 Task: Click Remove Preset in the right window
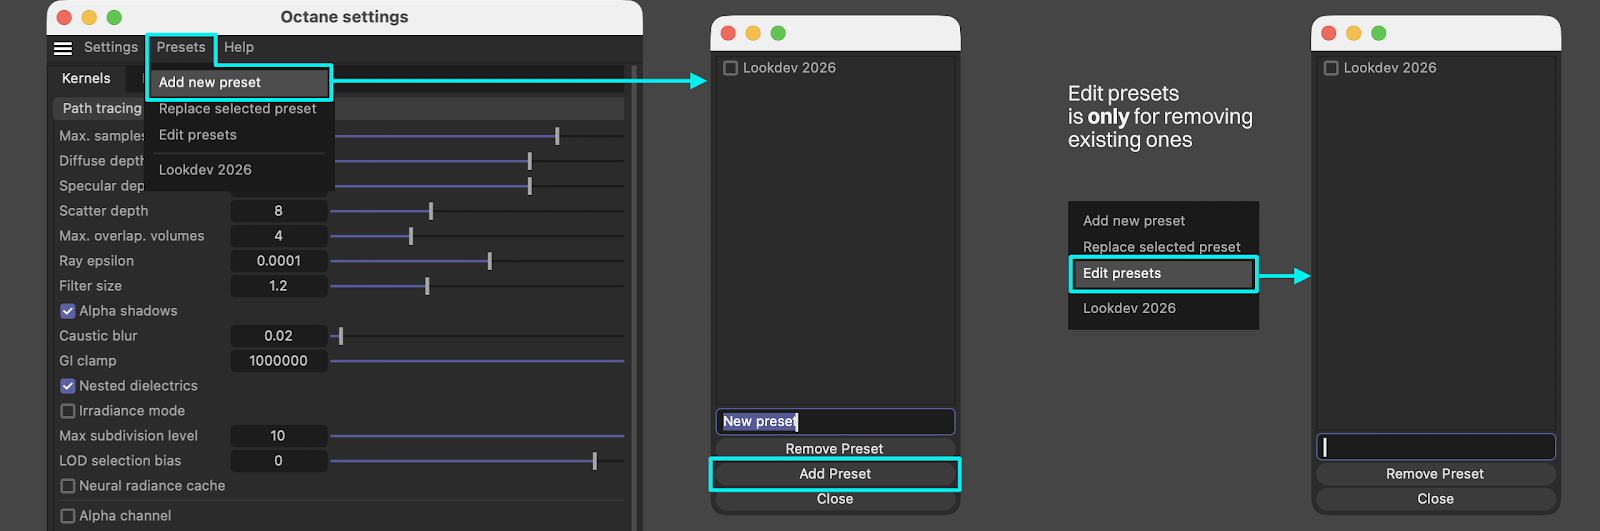[x=1435, y=474]
